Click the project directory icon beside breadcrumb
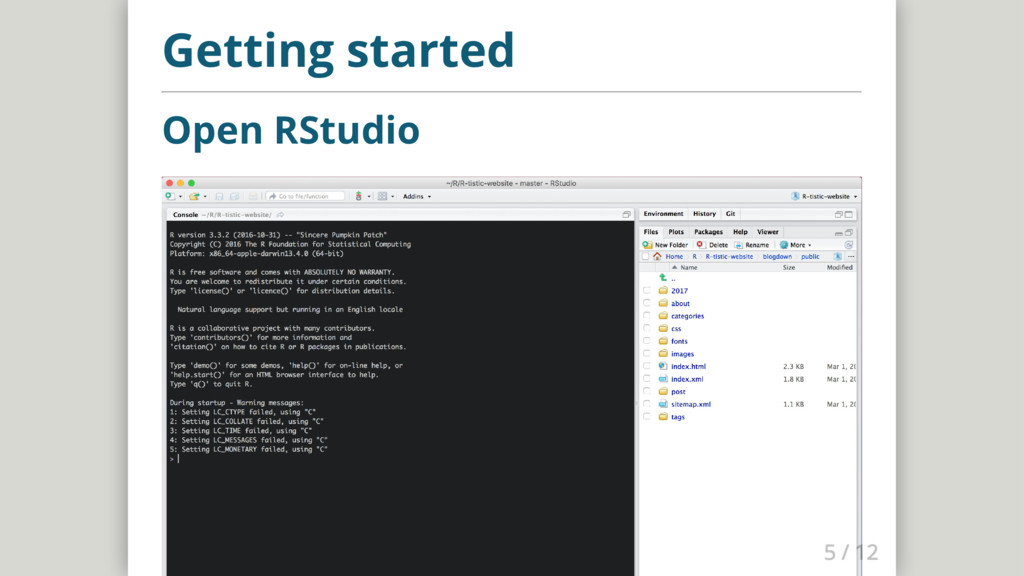The image size is (1024, 576). coord(837,257)
